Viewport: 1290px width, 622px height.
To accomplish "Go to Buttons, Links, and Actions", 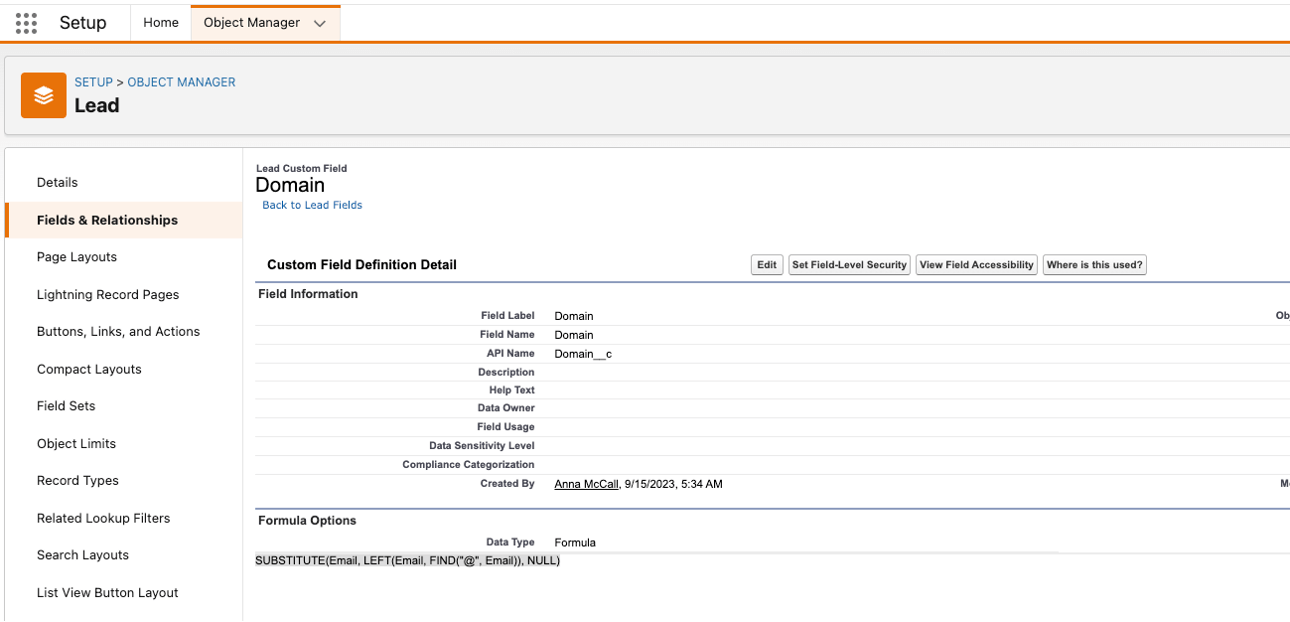I will [x=118, y=331].
